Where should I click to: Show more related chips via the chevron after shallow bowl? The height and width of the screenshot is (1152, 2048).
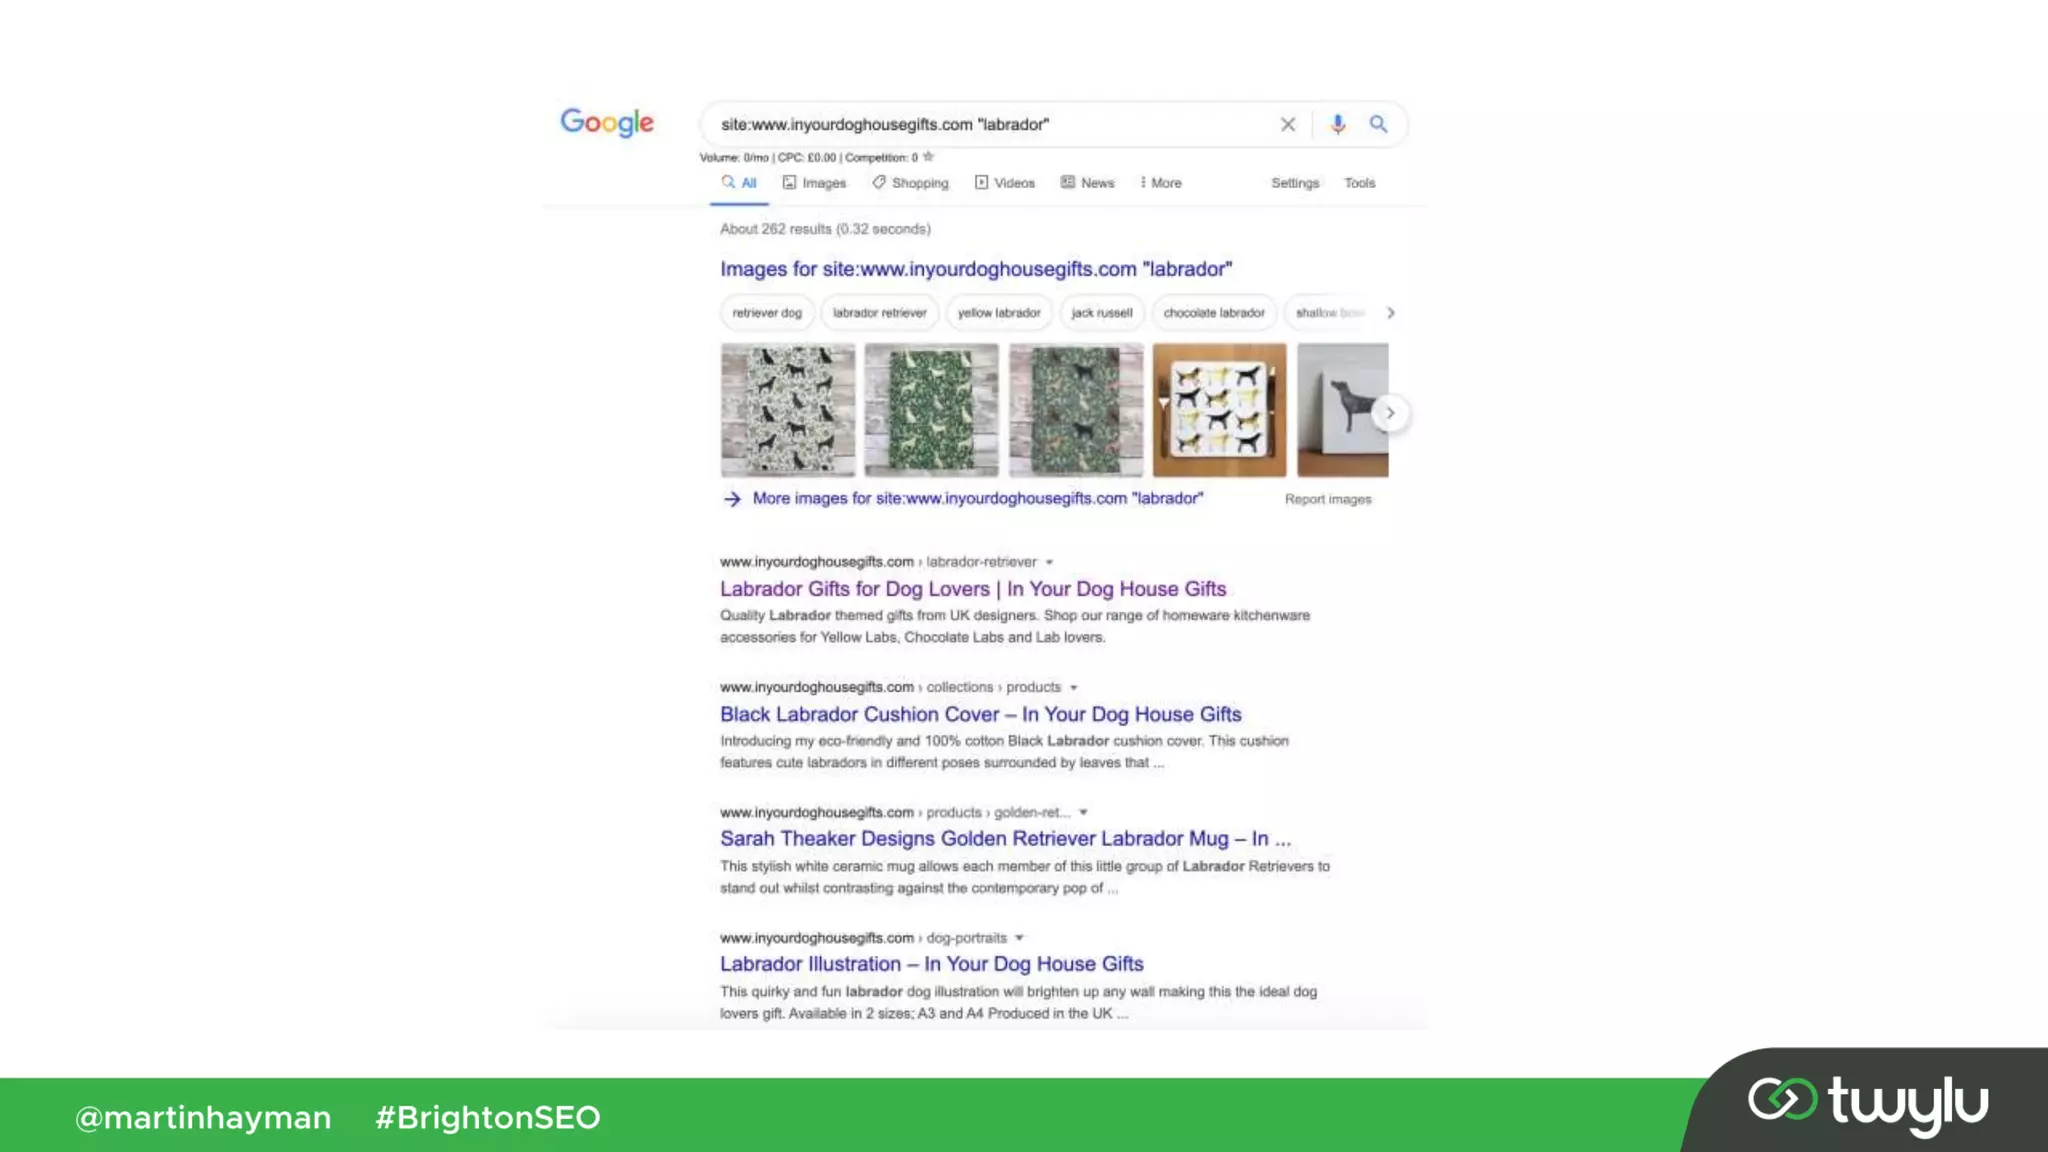[1390, 313]
